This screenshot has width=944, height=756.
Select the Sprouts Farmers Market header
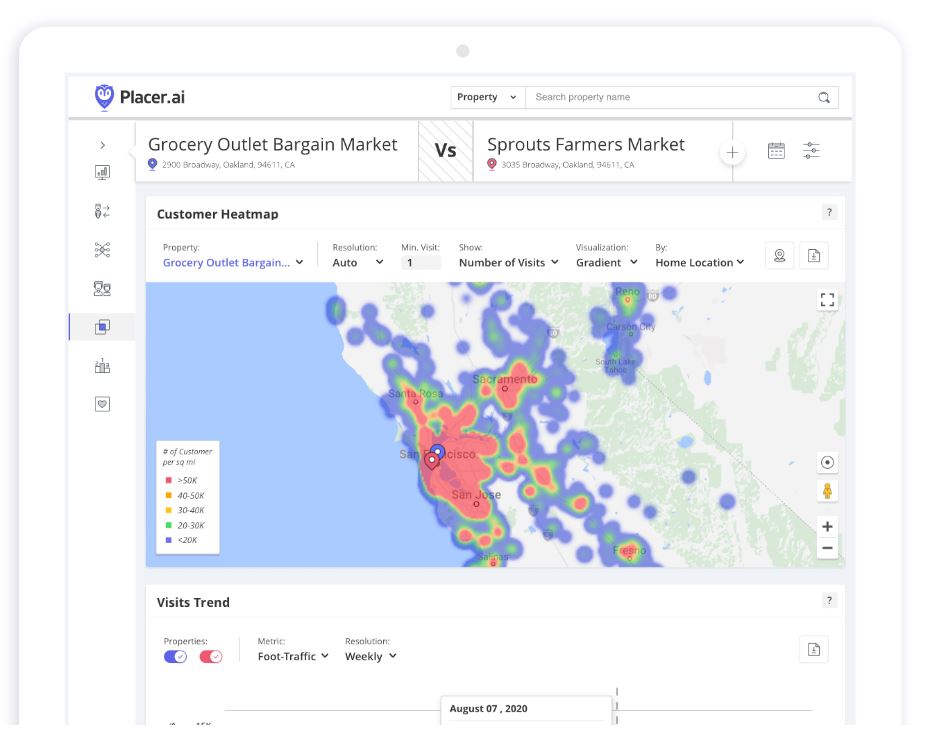[586, 144]
